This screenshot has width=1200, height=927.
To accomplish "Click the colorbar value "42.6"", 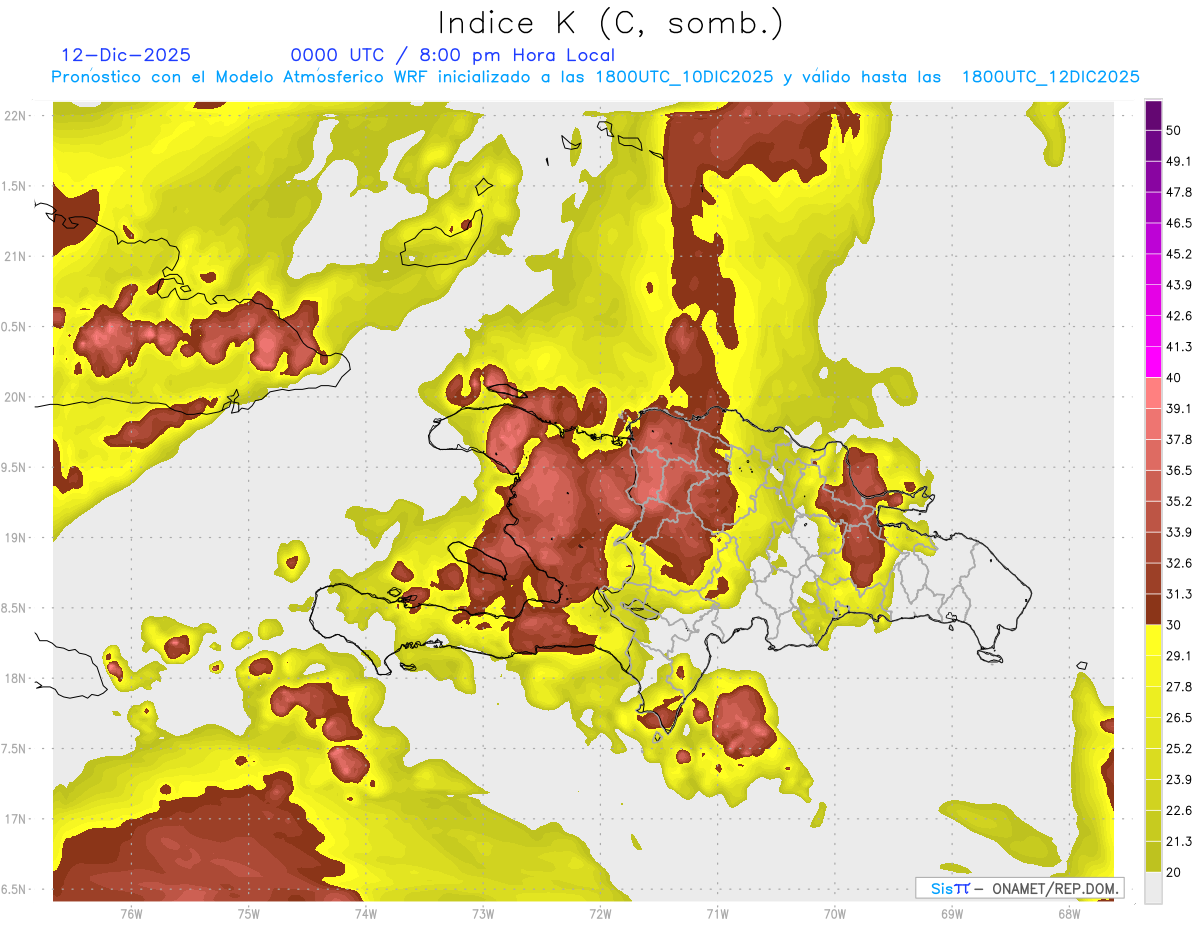I will click(1179, 316).
